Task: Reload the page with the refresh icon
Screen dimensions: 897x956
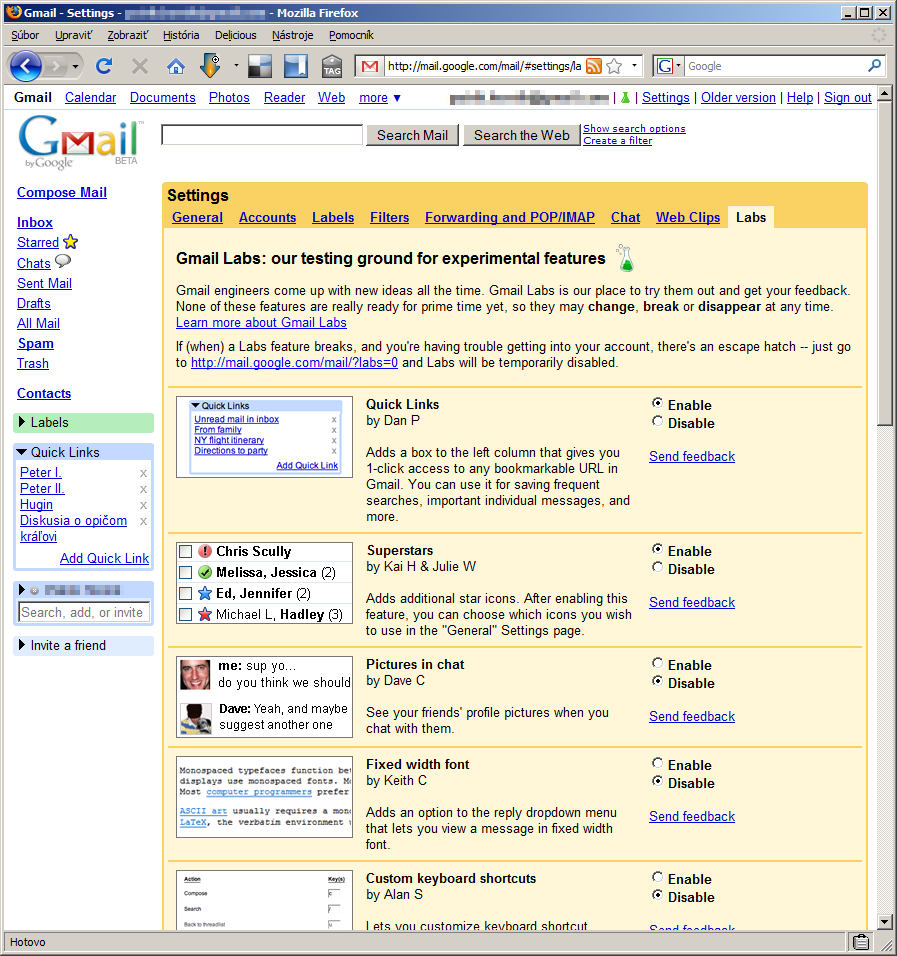Action: [104, 66]
